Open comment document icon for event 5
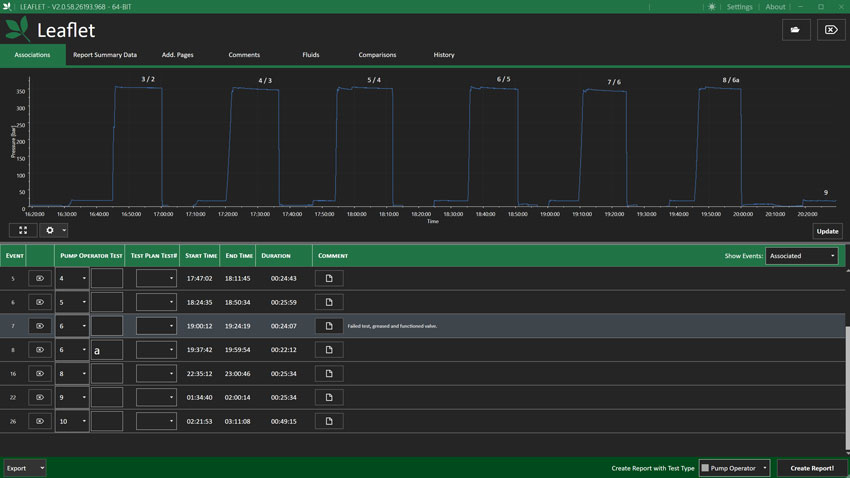 (329, 278)
